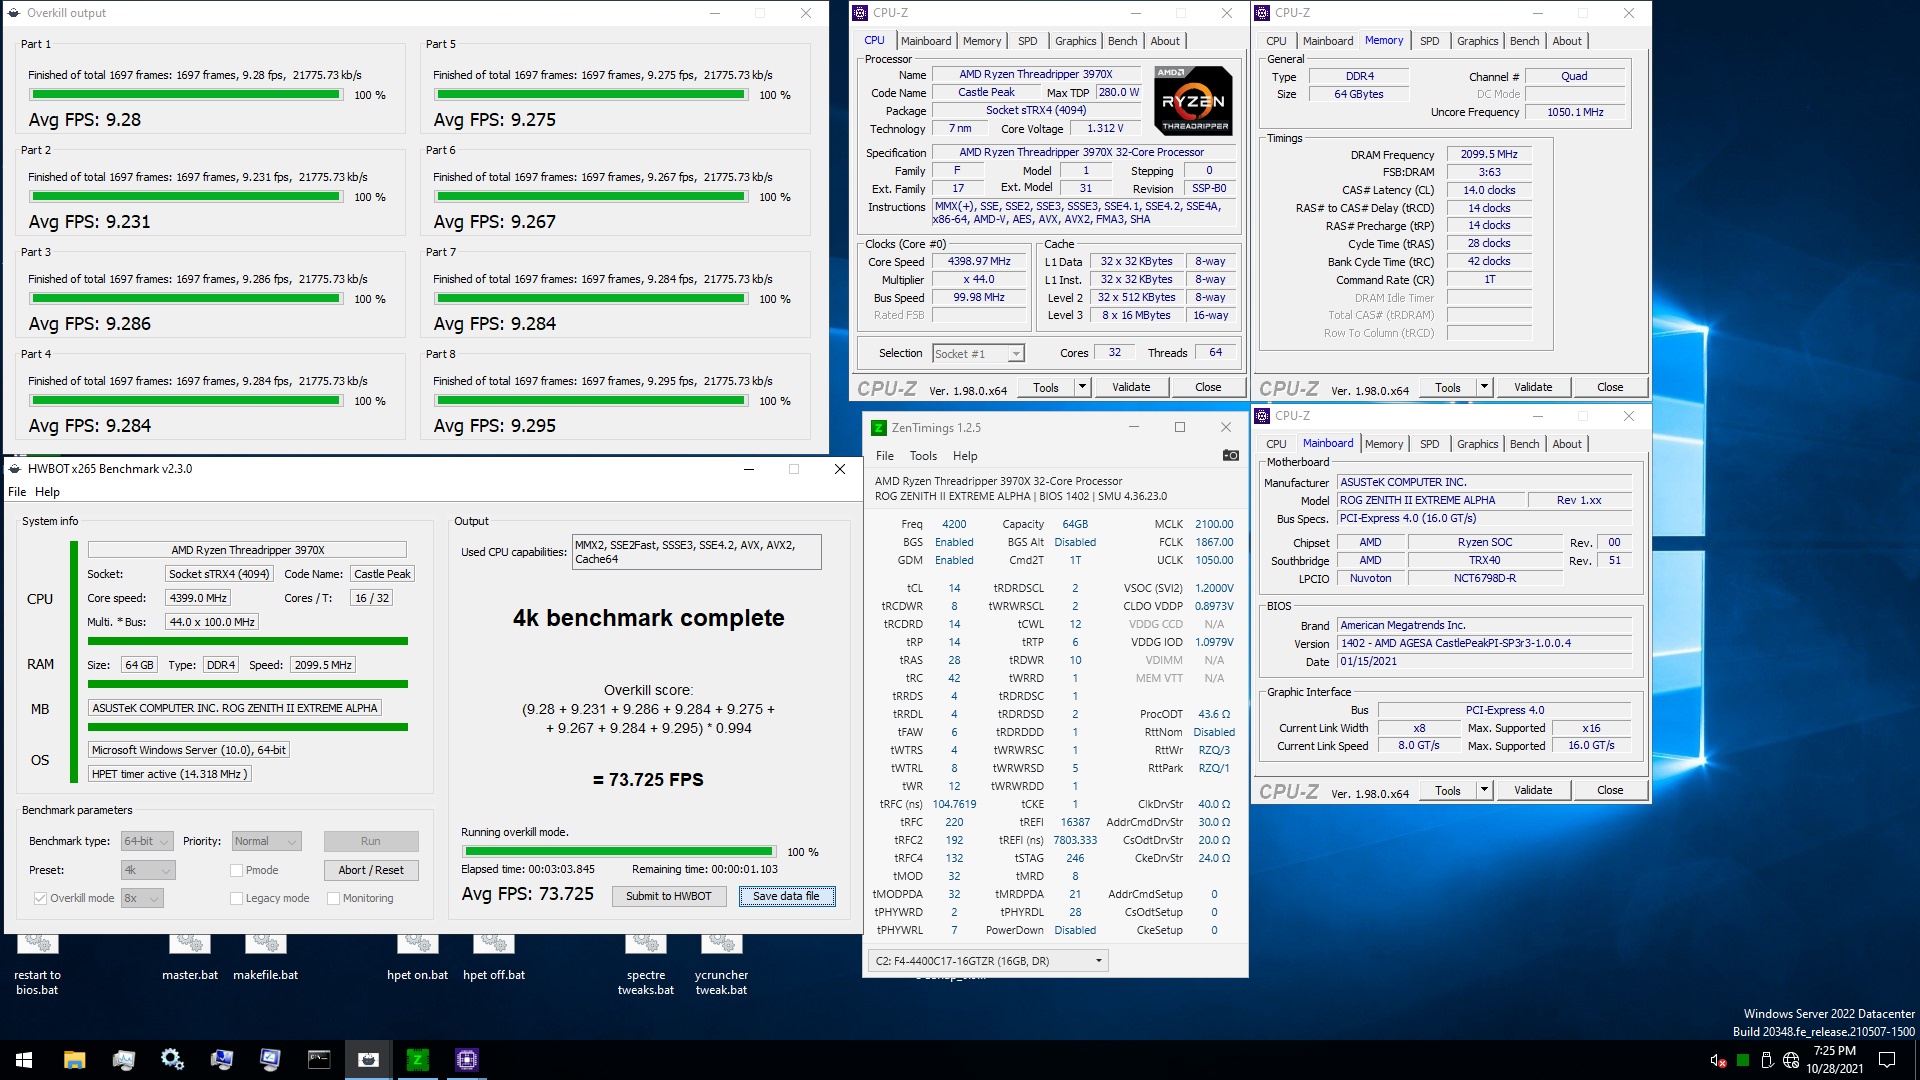Image resolution: width=1920 pixels, height=1080 pixels.
Task: Open Graphics tab in CPU-Z Mainboard window
Action: click(1477, 444)
